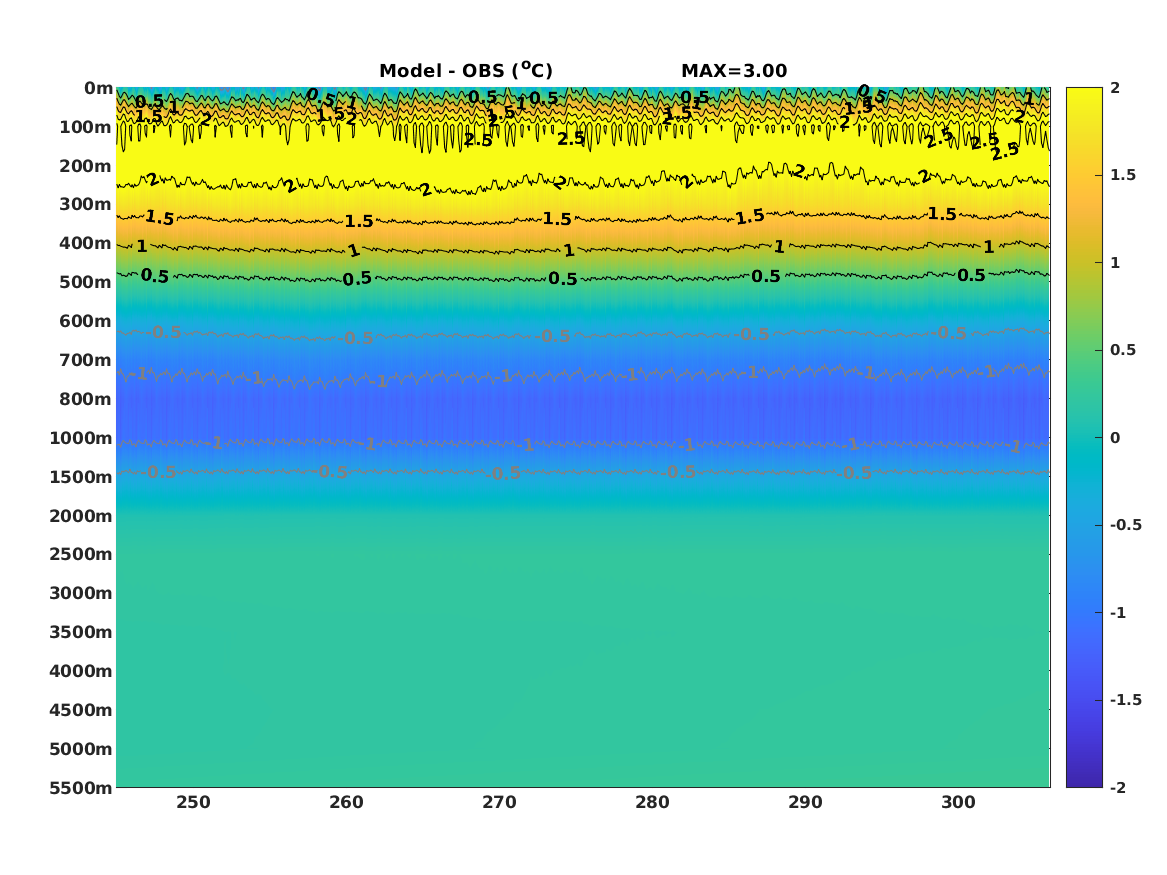Click the "200m" depth axis label
The height and width of the screenshot is (875, 1167).
click(x=86, y=166)
